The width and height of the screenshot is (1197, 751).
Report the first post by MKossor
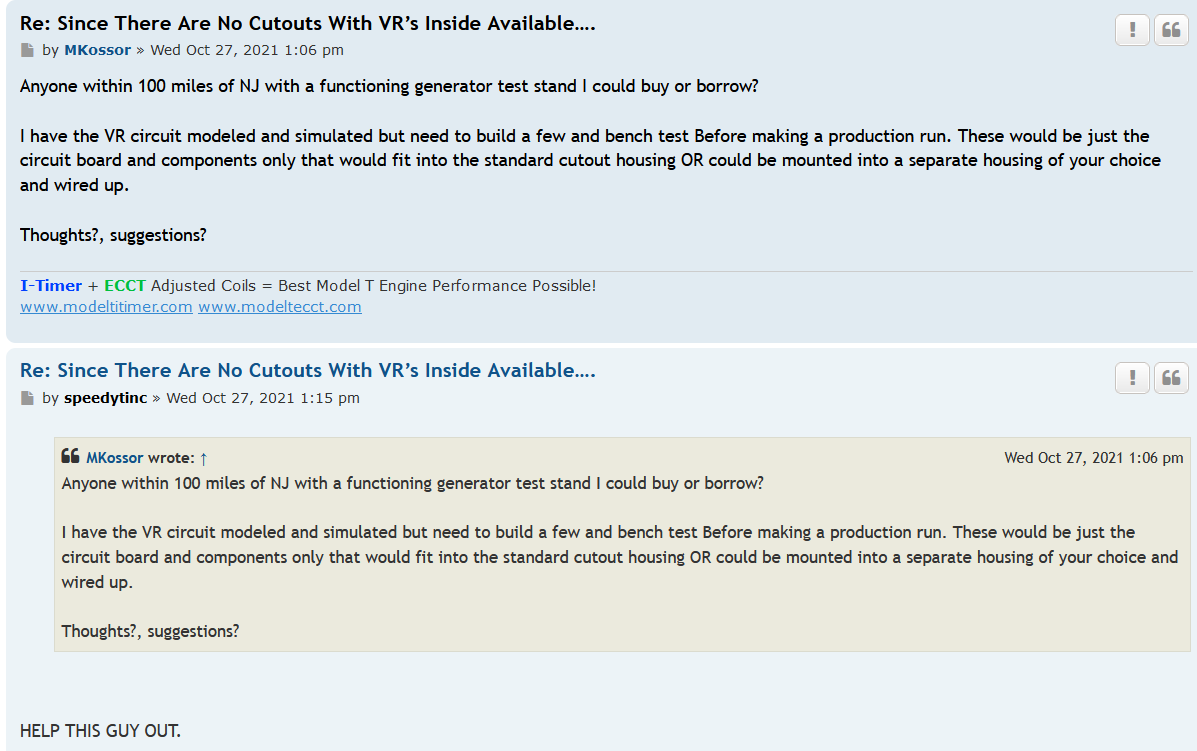coord(1132,30)
